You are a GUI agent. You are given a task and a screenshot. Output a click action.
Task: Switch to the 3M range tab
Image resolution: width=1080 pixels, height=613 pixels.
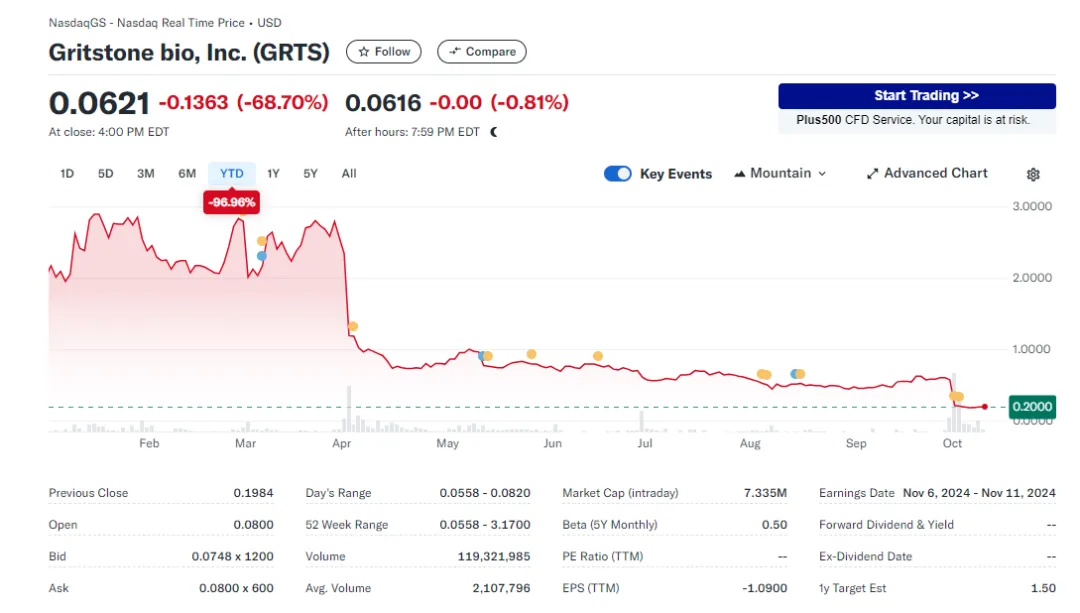[146, 174]
